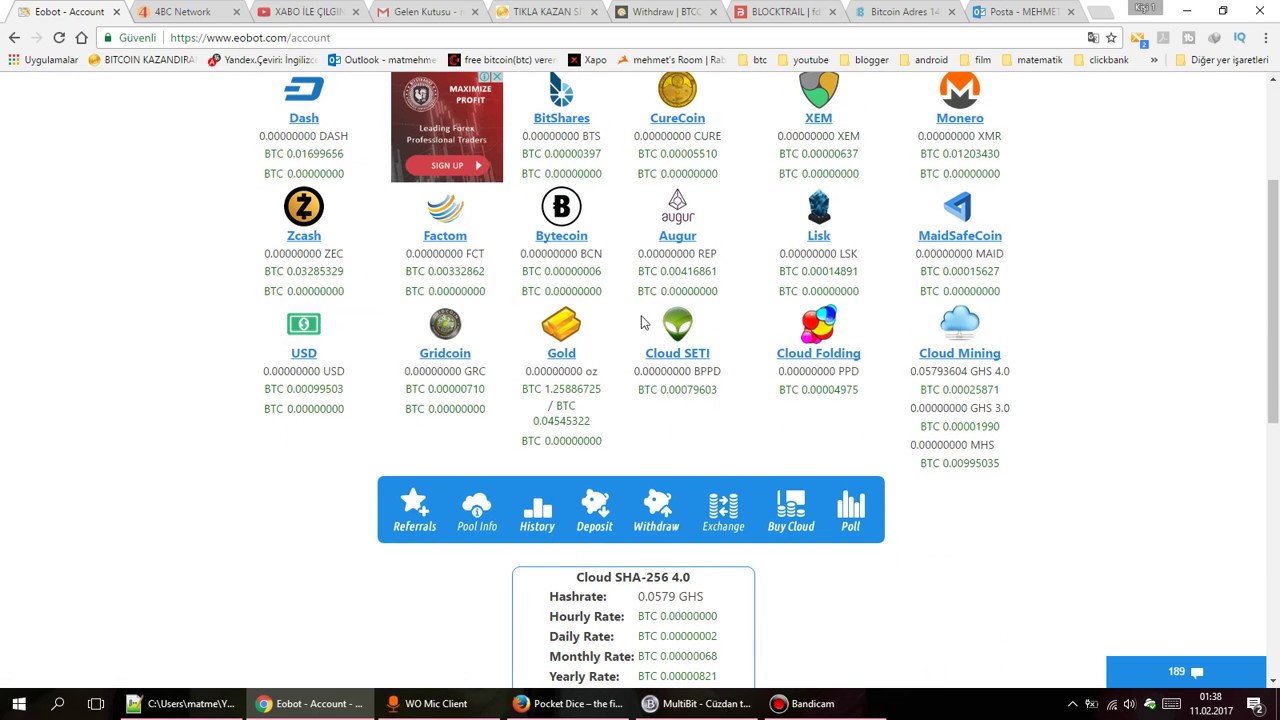1280x720 pixels.
Task: Switch to the Posta - MEHMET tab
Action: point(1023,12)
